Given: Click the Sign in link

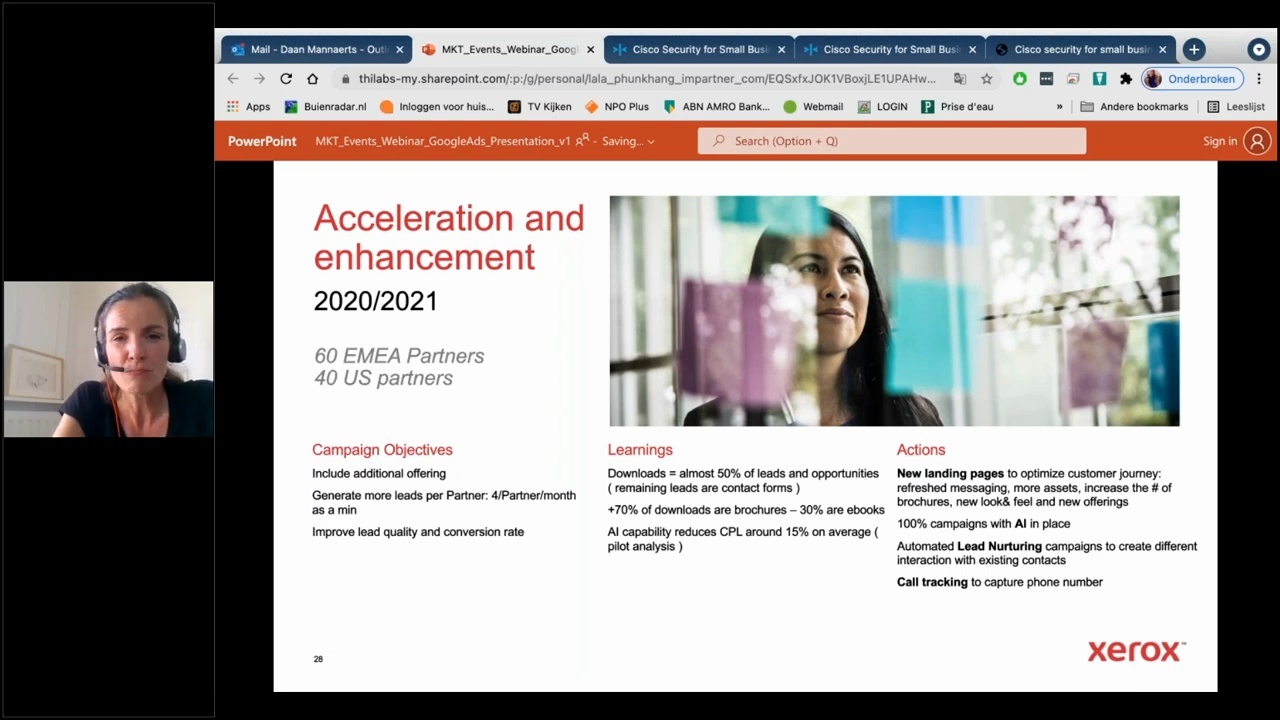Looking at the screenshot, I should pyautogui.click(x=1221, y=141).
